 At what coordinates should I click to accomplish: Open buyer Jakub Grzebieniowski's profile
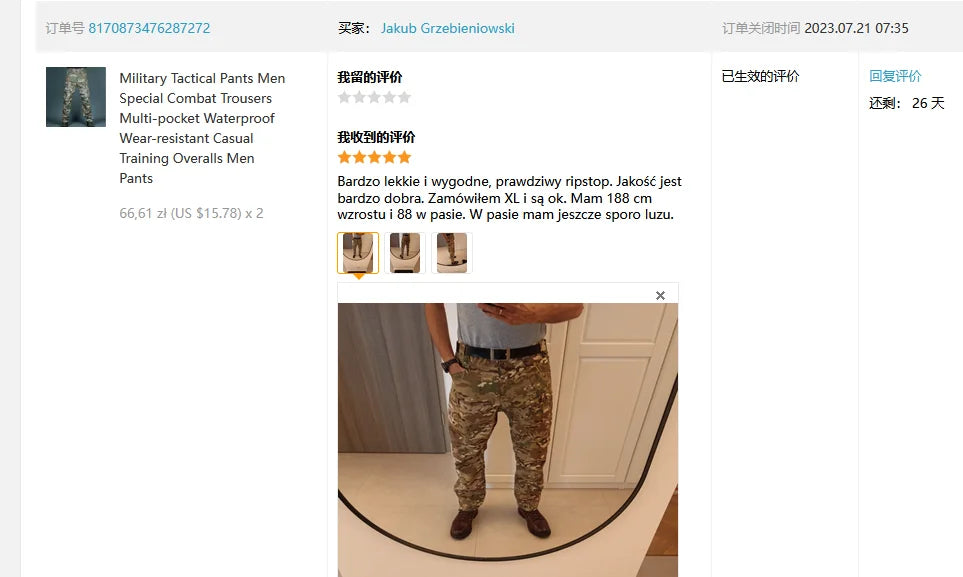pos(448,28)
